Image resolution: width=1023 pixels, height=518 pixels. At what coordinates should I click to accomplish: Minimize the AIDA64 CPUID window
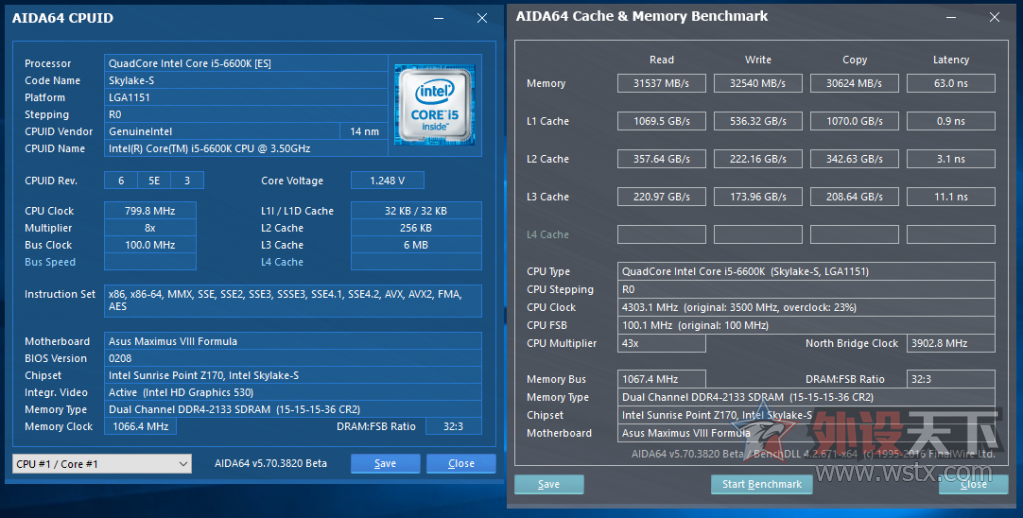pyautogui.click(x=439, y=18)
